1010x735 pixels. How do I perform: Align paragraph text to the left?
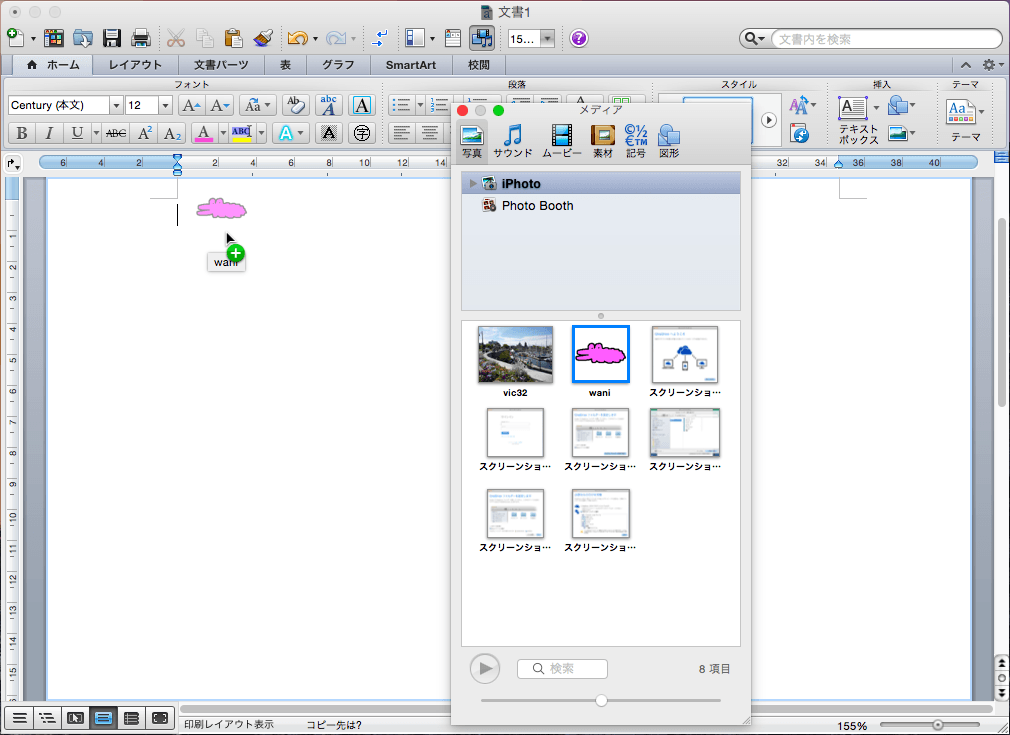(402, 133)
